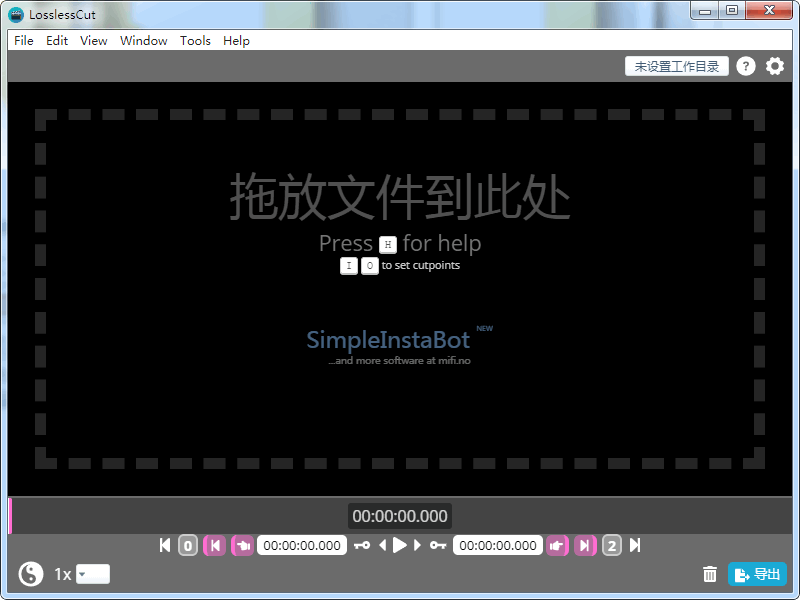Click the LosslessCut app icon in title bar
Screen dimensions: 800x600
pyautogui.click(x=16, y=14)
